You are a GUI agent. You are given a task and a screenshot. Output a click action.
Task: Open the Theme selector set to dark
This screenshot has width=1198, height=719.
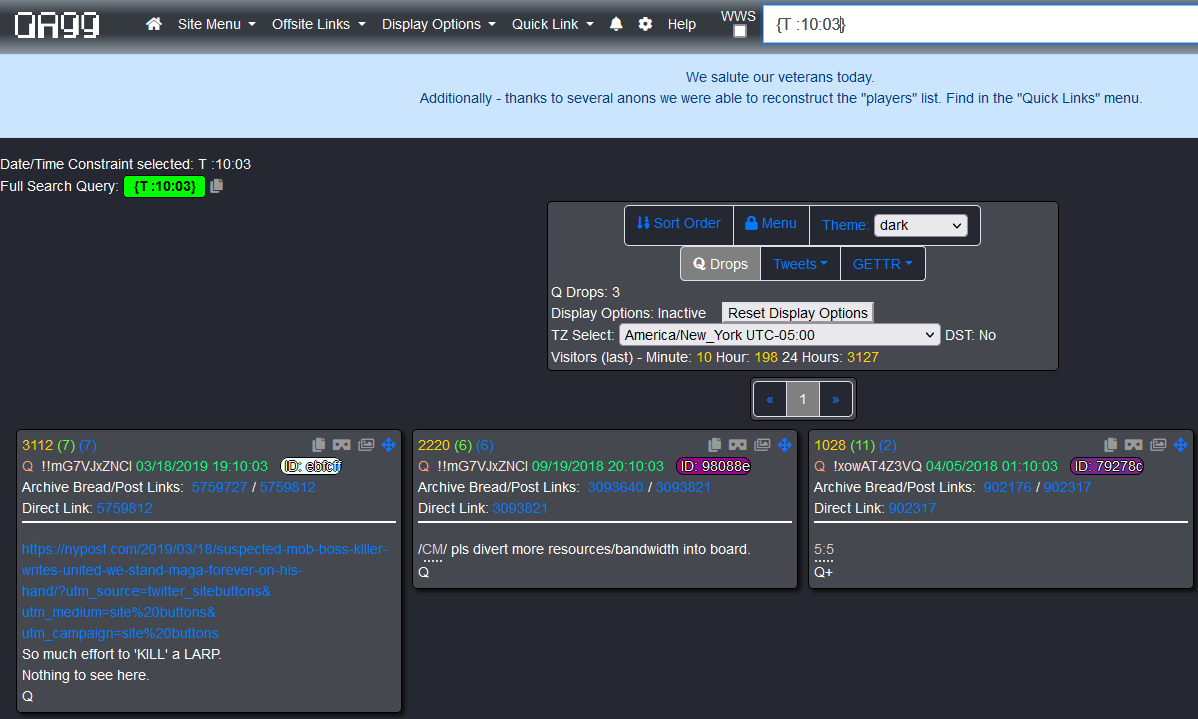click(x=921, y=225)
